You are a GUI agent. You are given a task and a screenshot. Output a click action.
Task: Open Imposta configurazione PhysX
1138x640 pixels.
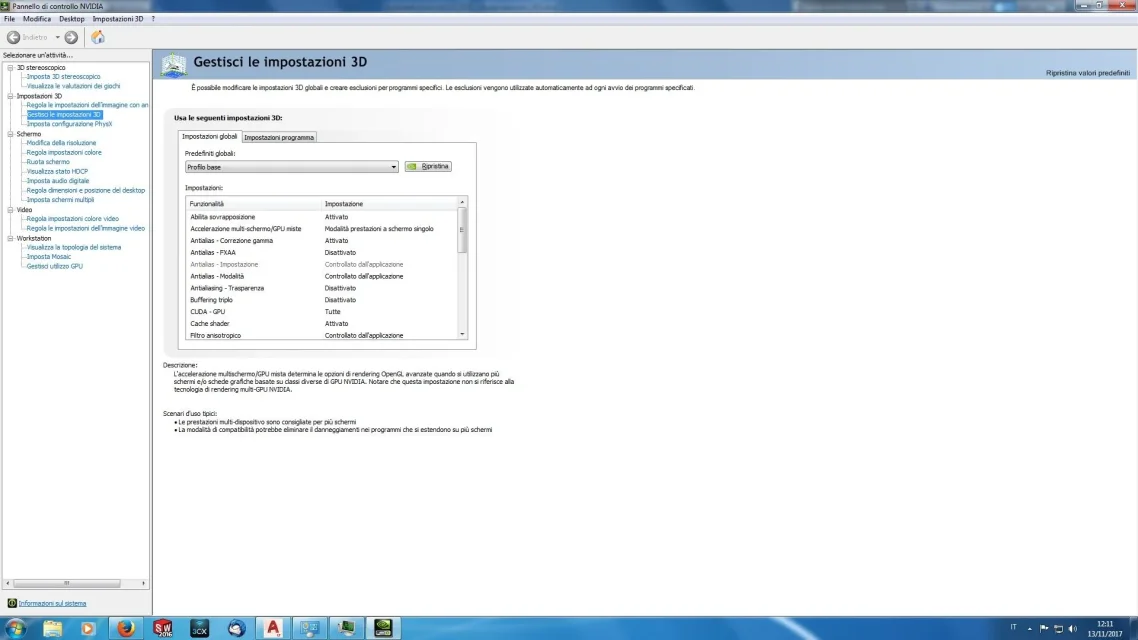point(70,124)
